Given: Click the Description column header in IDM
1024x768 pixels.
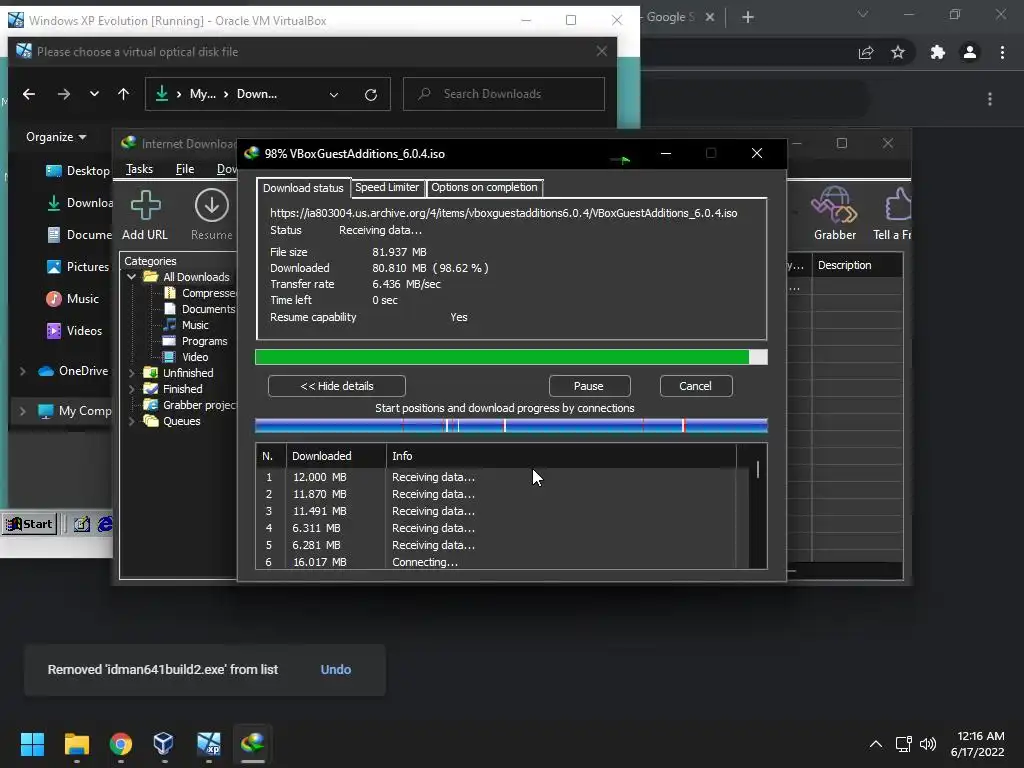Looking at the screenshot, I should 857,265.
